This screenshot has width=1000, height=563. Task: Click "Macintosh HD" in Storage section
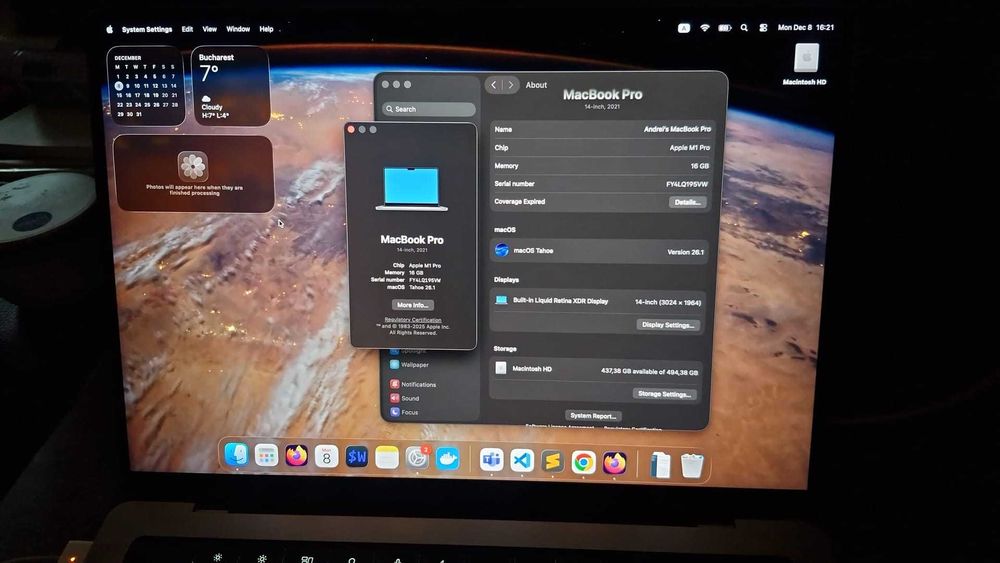tap(532, 369)
